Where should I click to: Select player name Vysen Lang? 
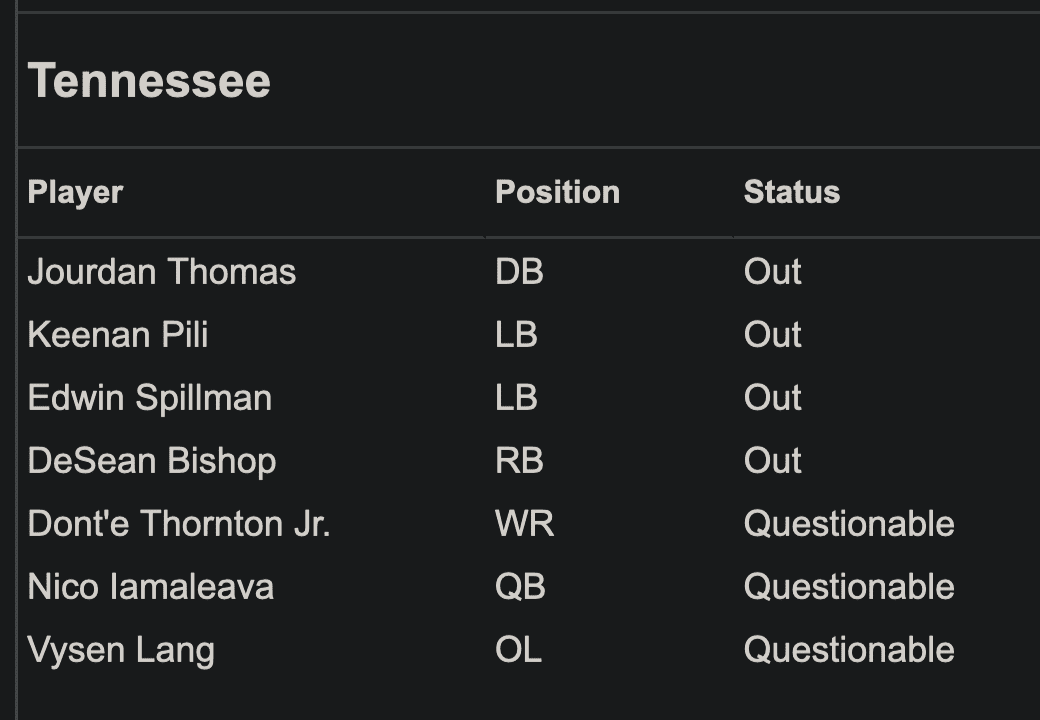click(121, 650)
